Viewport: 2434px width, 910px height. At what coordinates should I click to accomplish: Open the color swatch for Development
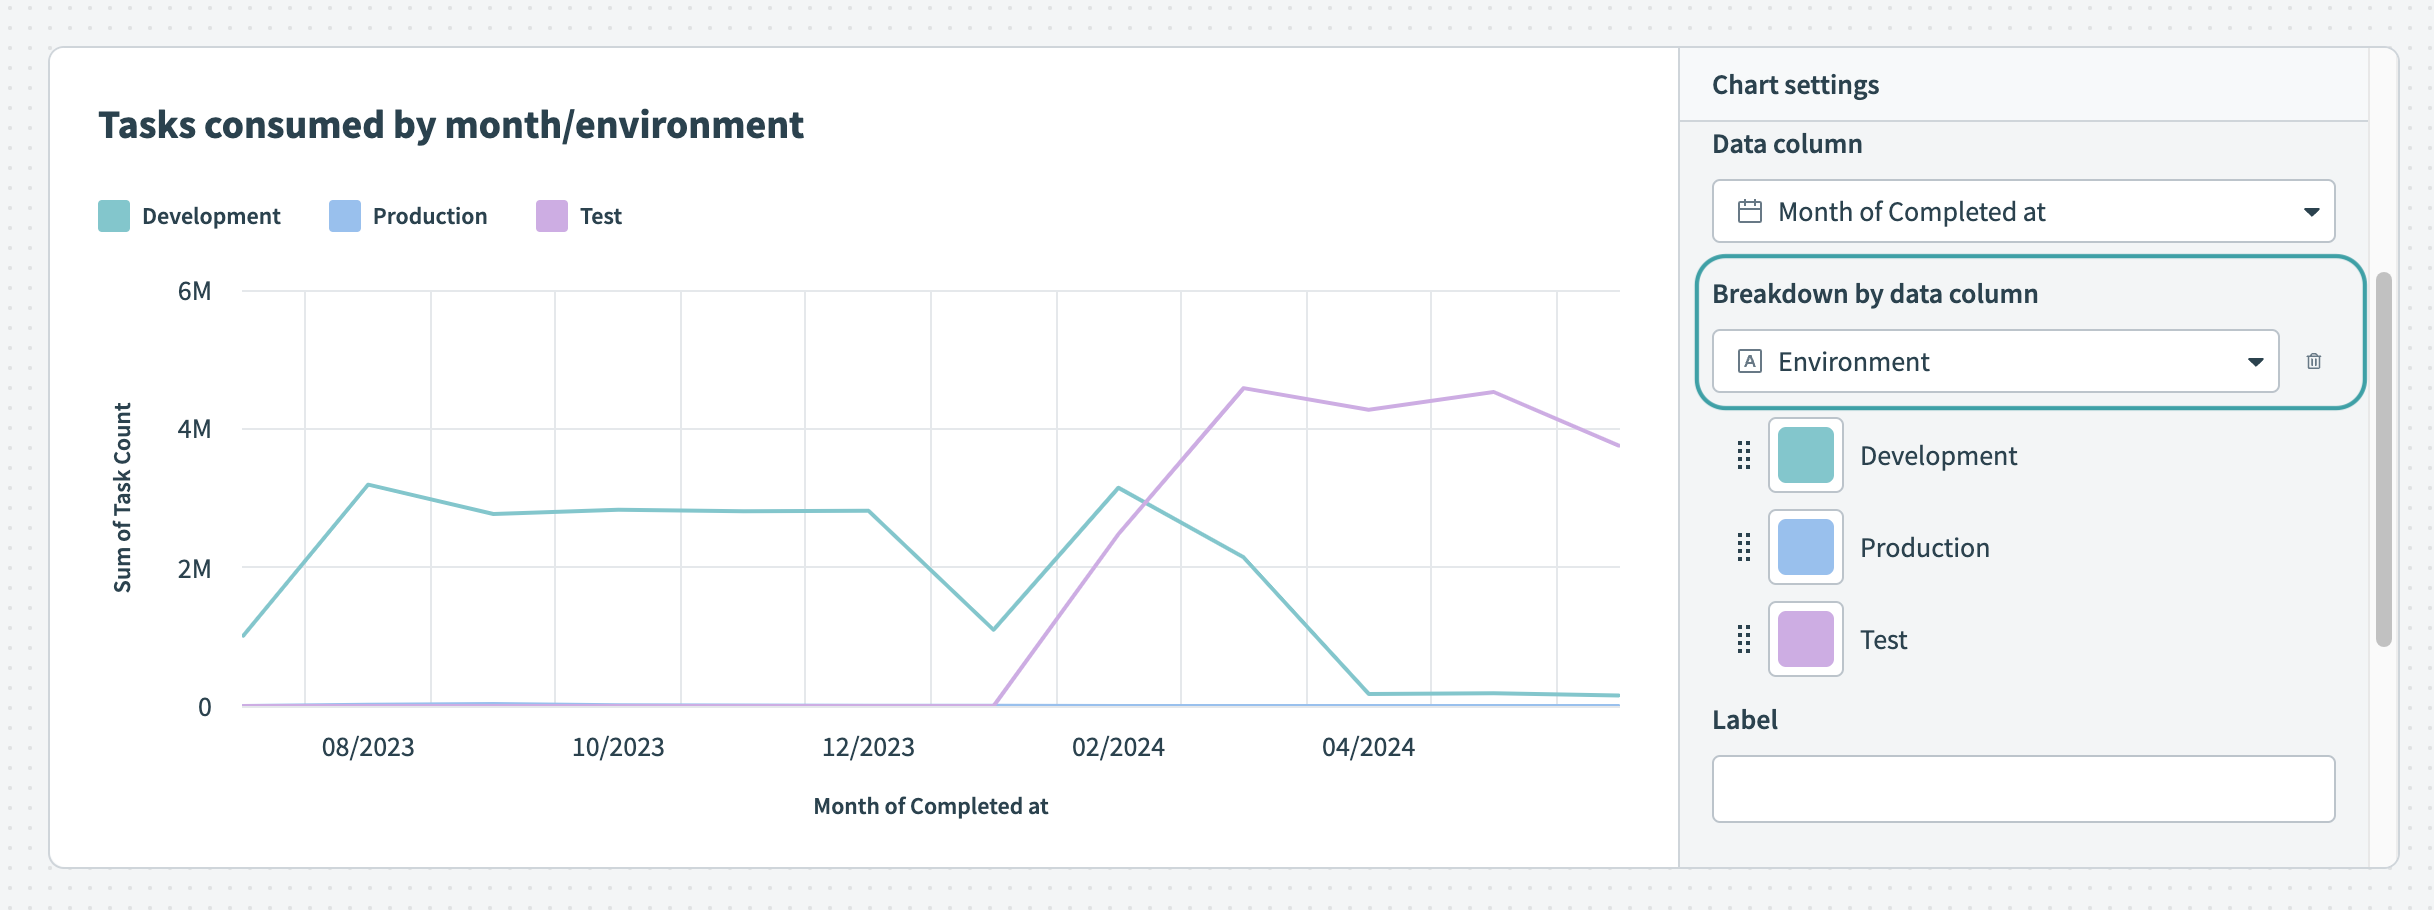(1805, 455)
